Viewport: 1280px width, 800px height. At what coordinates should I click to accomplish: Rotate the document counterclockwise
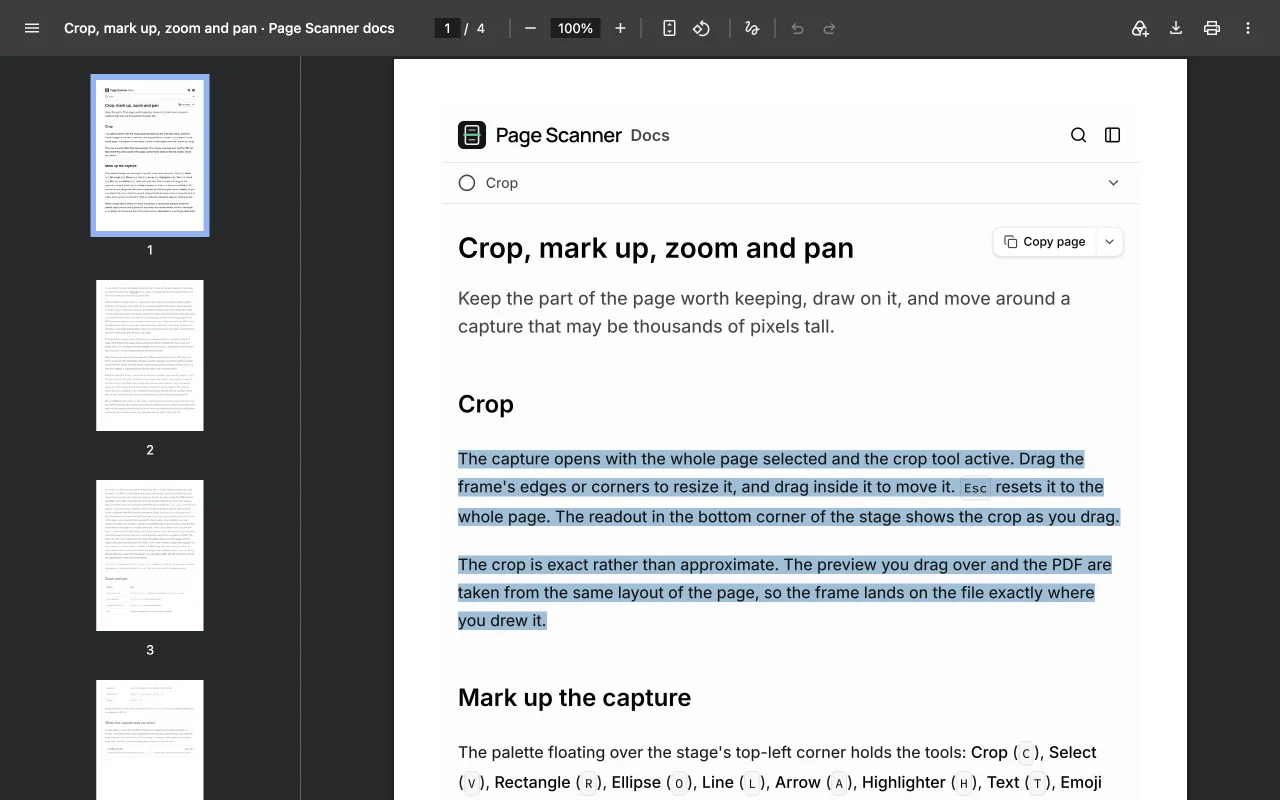[x=702, y=28]
